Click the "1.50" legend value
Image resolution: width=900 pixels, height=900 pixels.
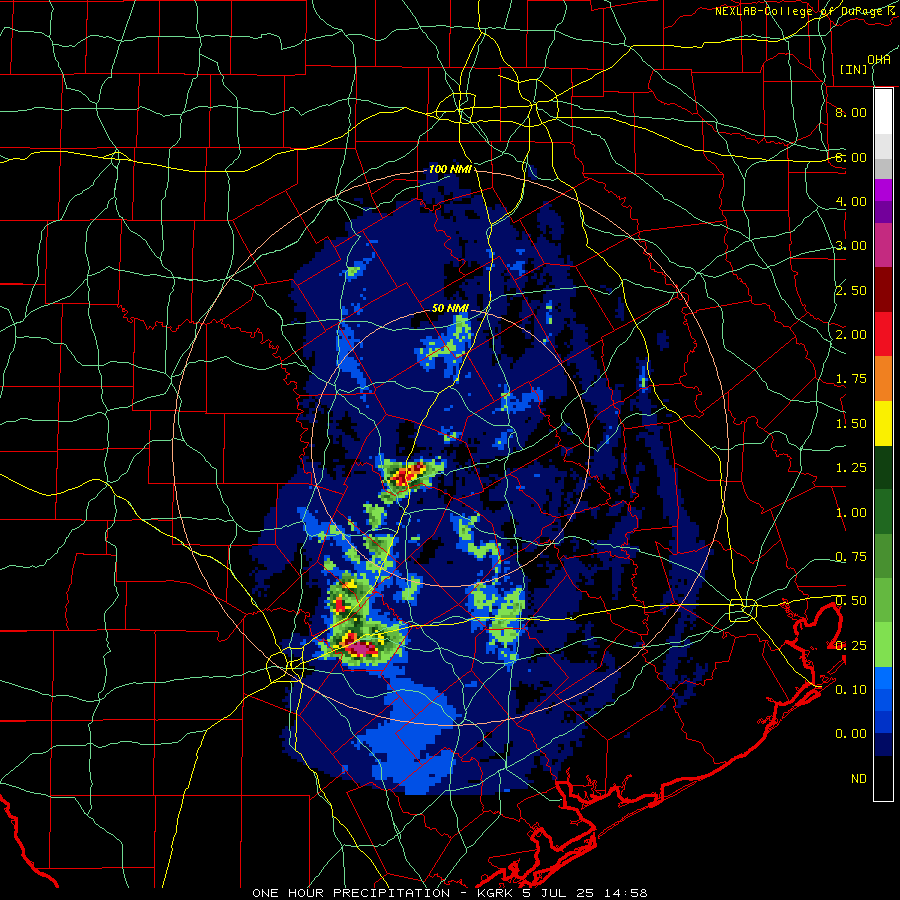851,424
